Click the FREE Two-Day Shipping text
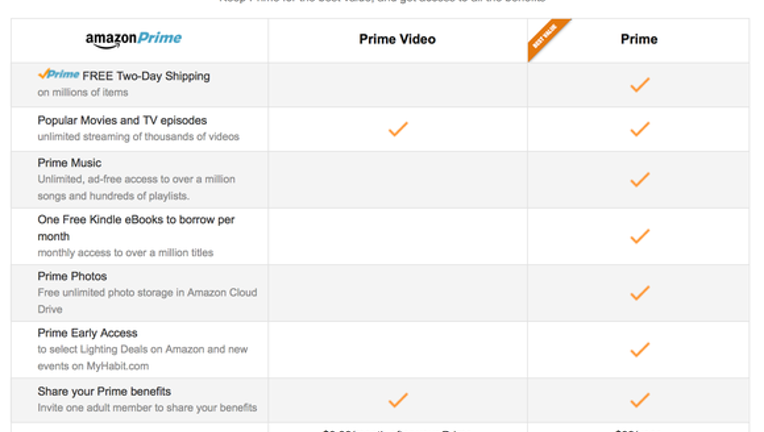Screen dimensions: 764x432 pos(146,76)
